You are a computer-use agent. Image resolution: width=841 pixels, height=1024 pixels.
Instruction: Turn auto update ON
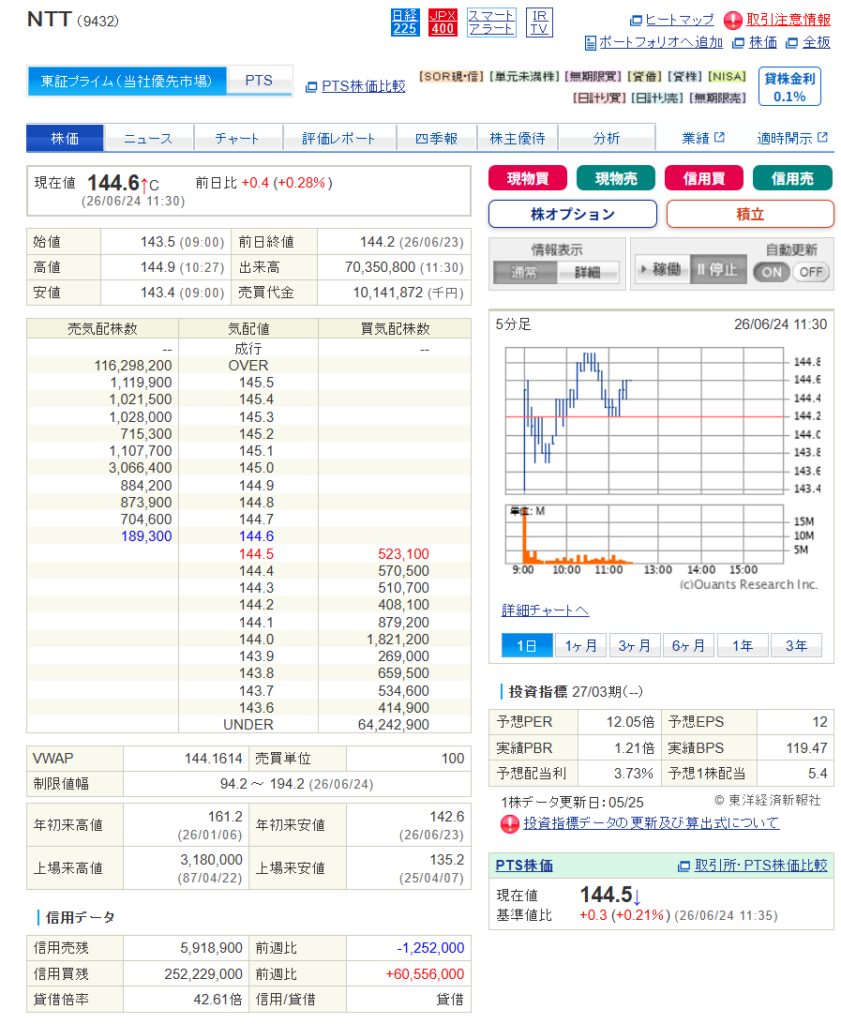pyautogui.click(x=772, y=272)
